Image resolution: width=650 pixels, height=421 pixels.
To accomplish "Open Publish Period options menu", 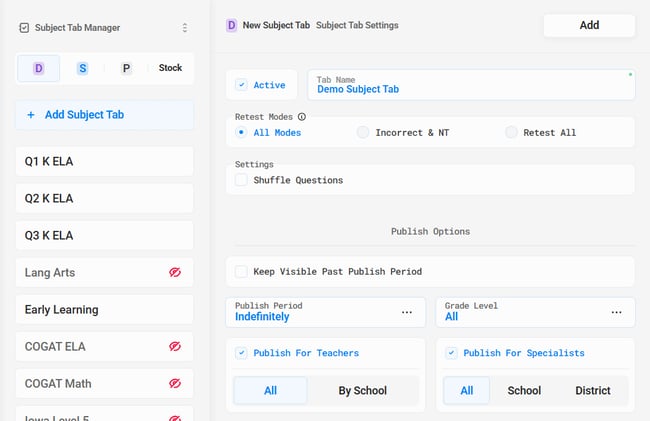I will click(407, 312).
